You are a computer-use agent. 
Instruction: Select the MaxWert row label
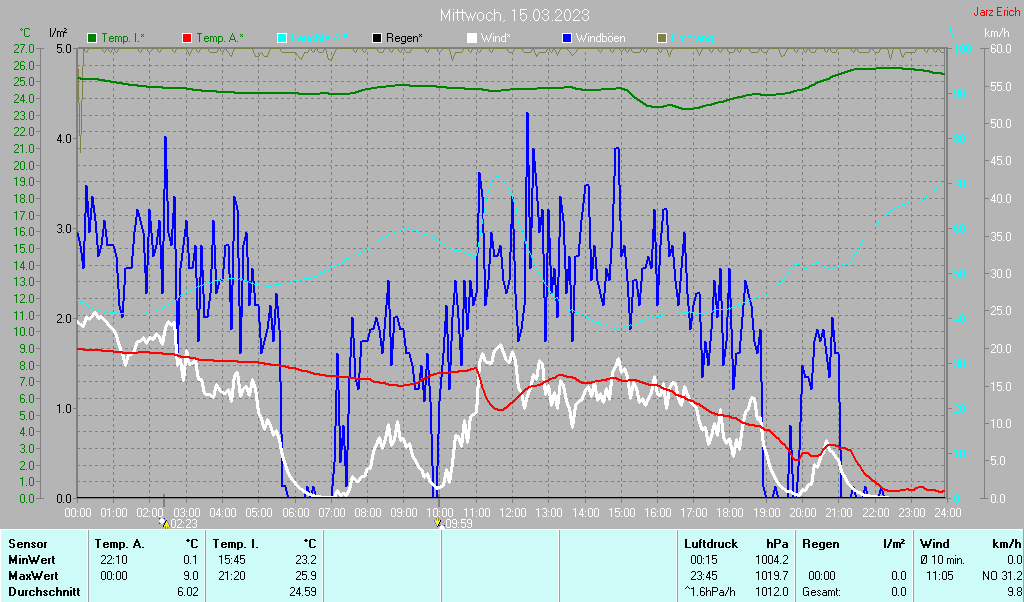[x=32, y=575]
